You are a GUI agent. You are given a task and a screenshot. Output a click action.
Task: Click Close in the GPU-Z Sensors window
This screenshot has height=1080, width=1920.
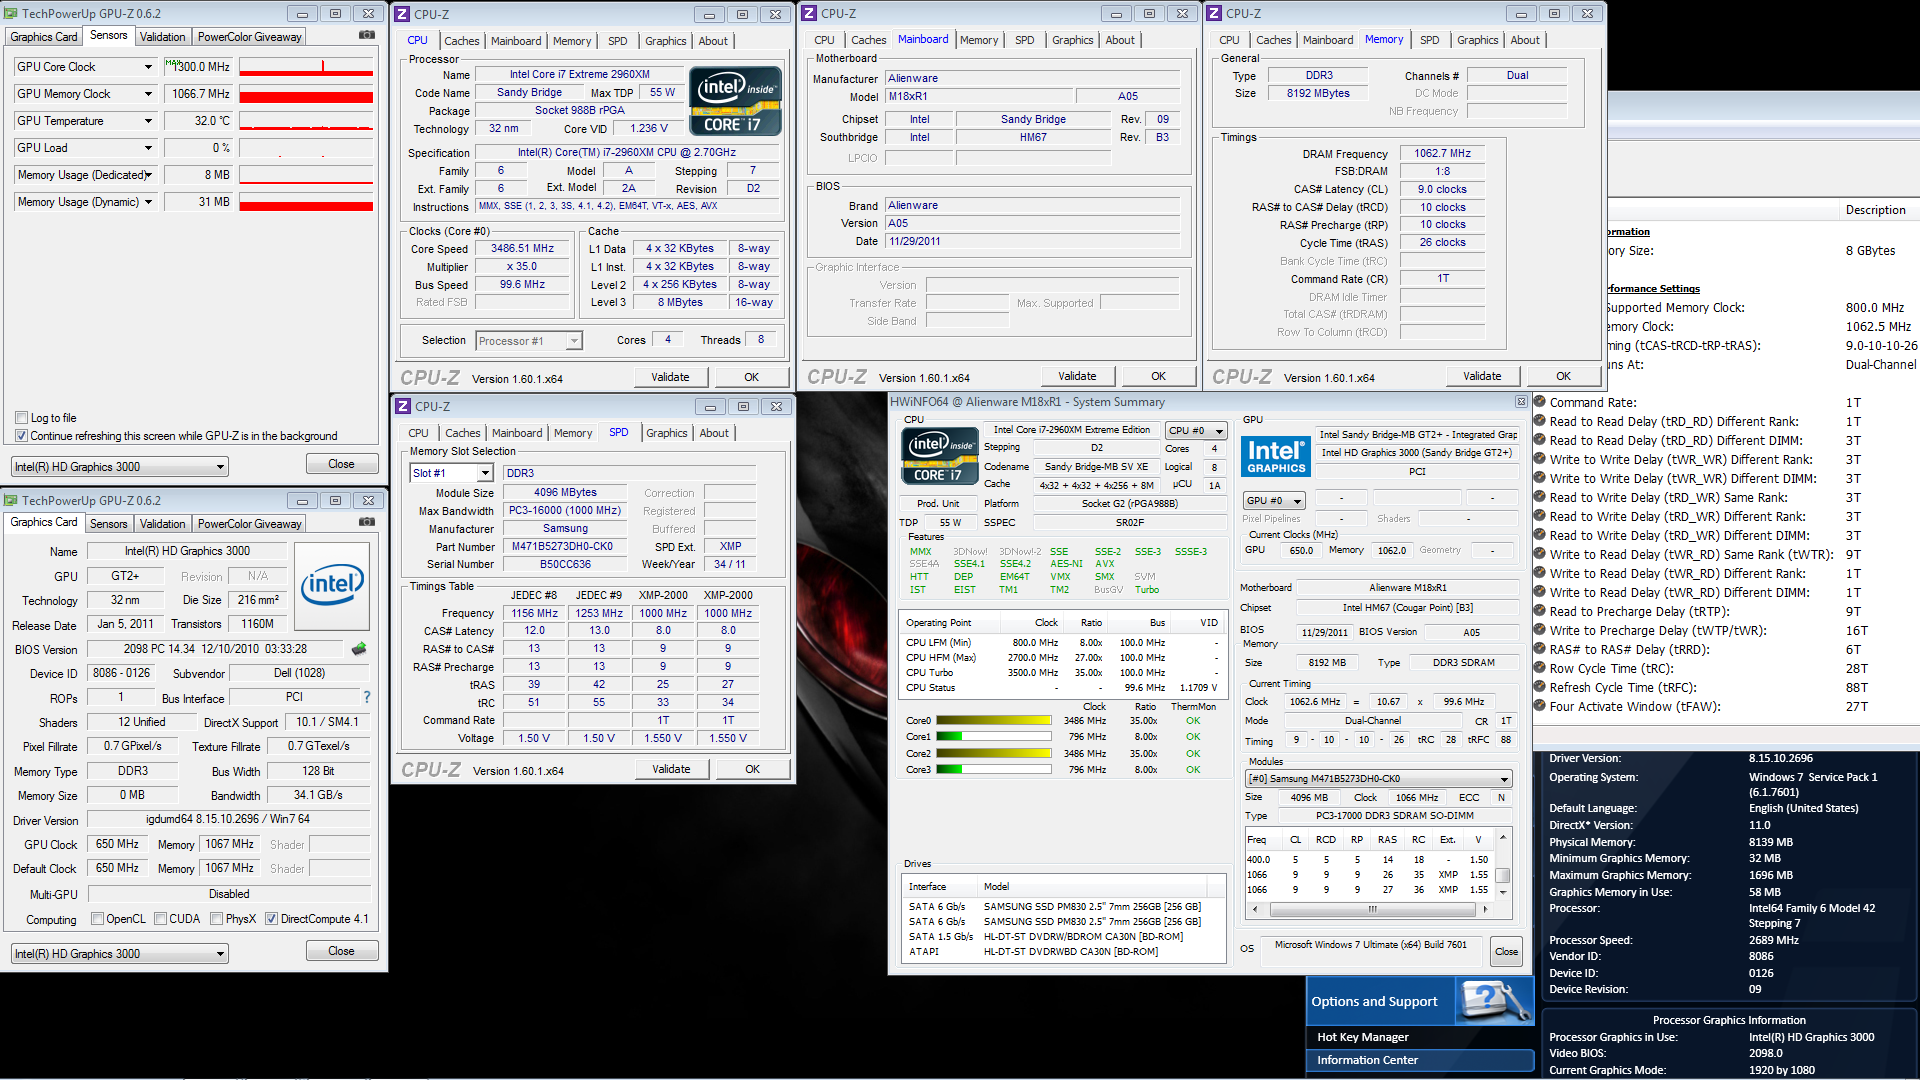341,464
